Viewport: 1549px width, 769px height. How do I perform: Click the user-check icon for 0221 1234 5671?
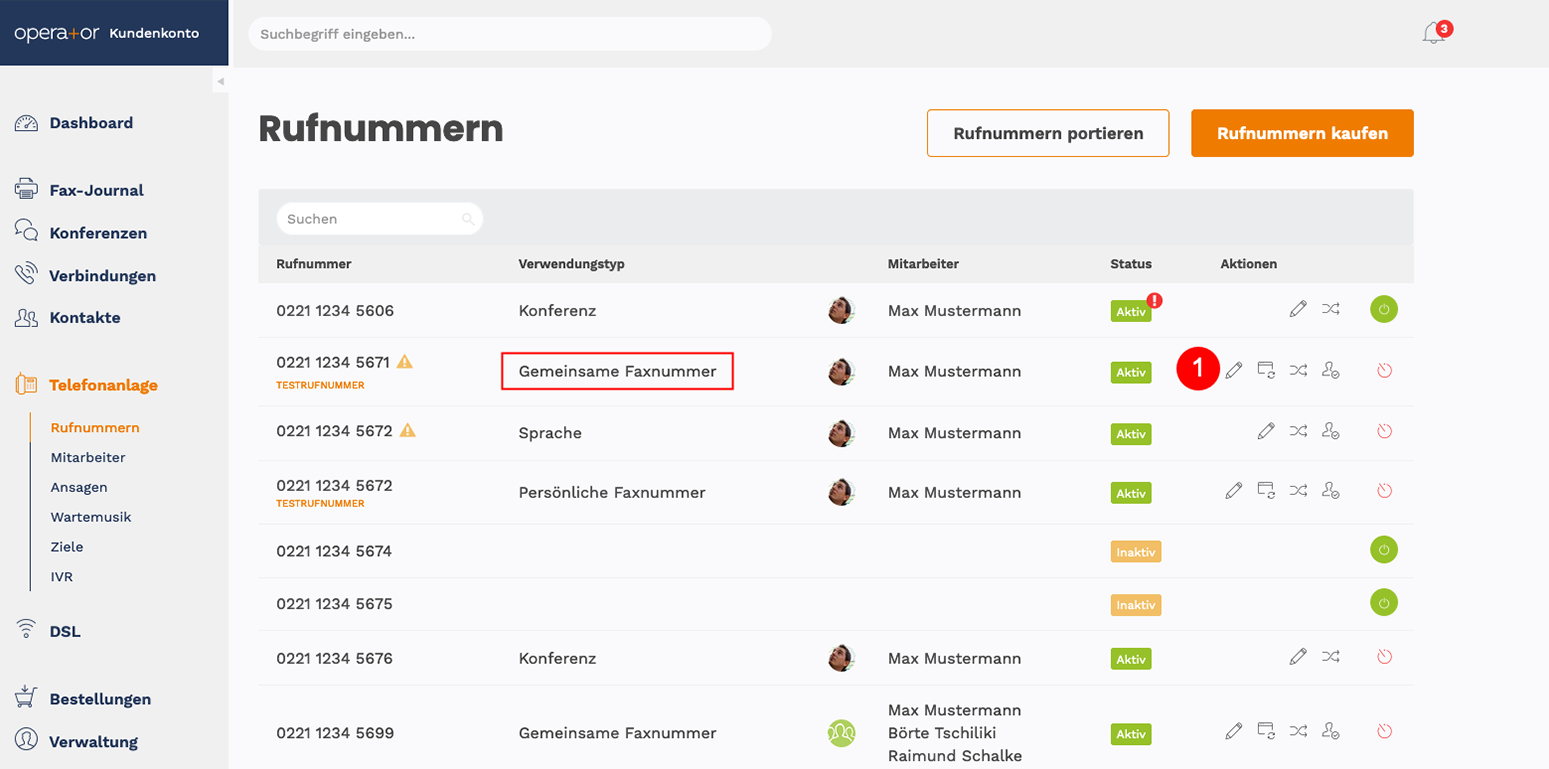(1330, 371)
